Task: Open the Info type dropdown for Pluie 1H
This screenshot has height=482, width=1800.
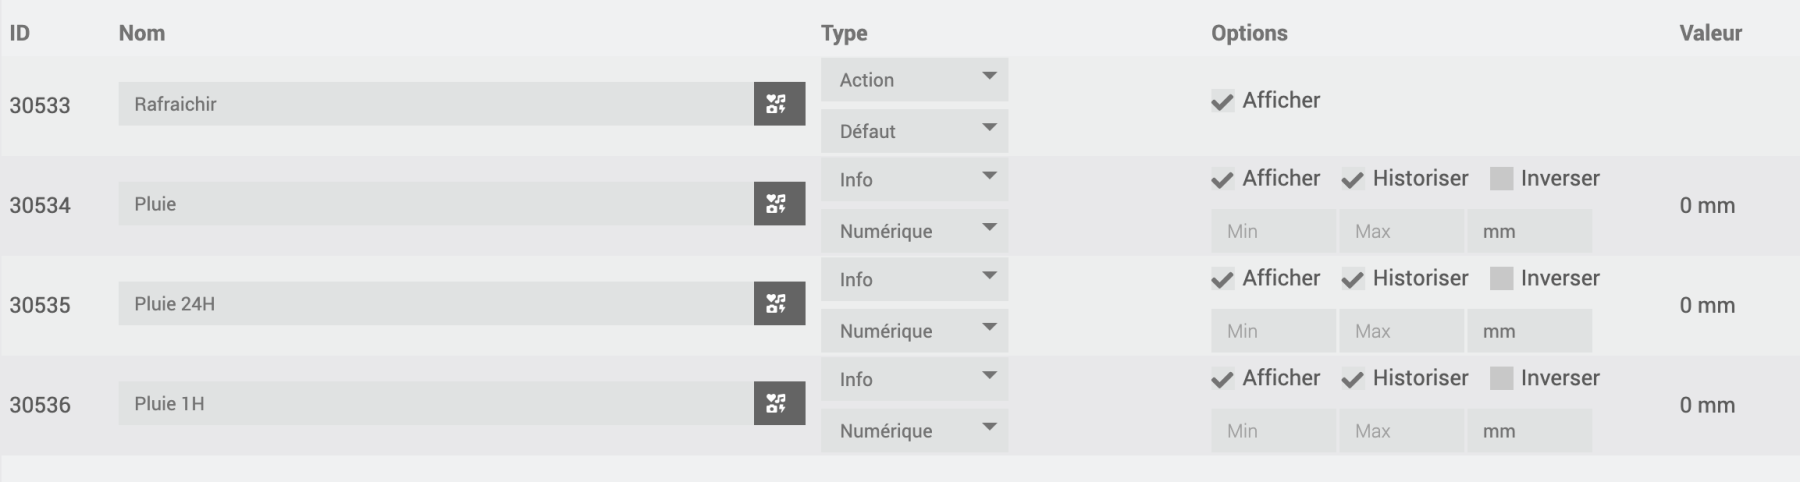Action: [x=914, y=380]
